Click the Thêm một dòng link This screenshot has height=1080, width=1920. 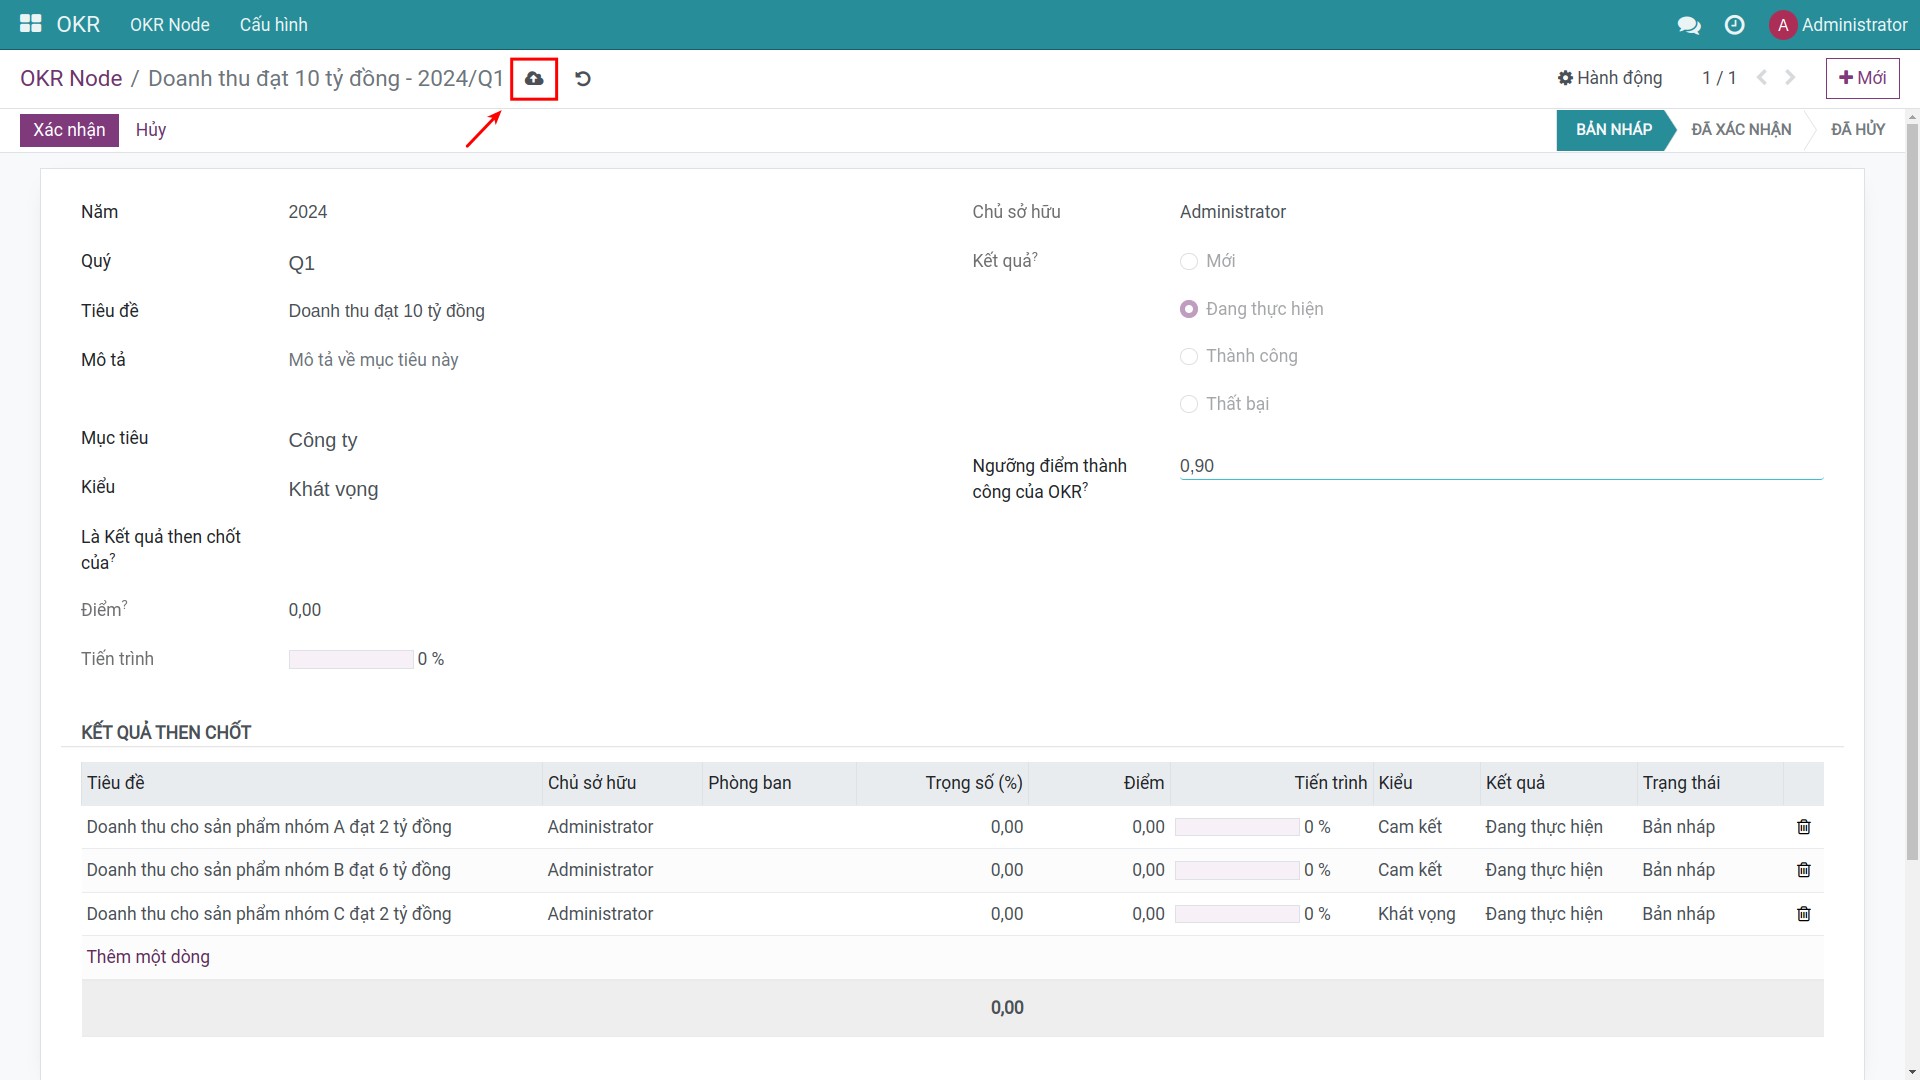tap(148, 957)
